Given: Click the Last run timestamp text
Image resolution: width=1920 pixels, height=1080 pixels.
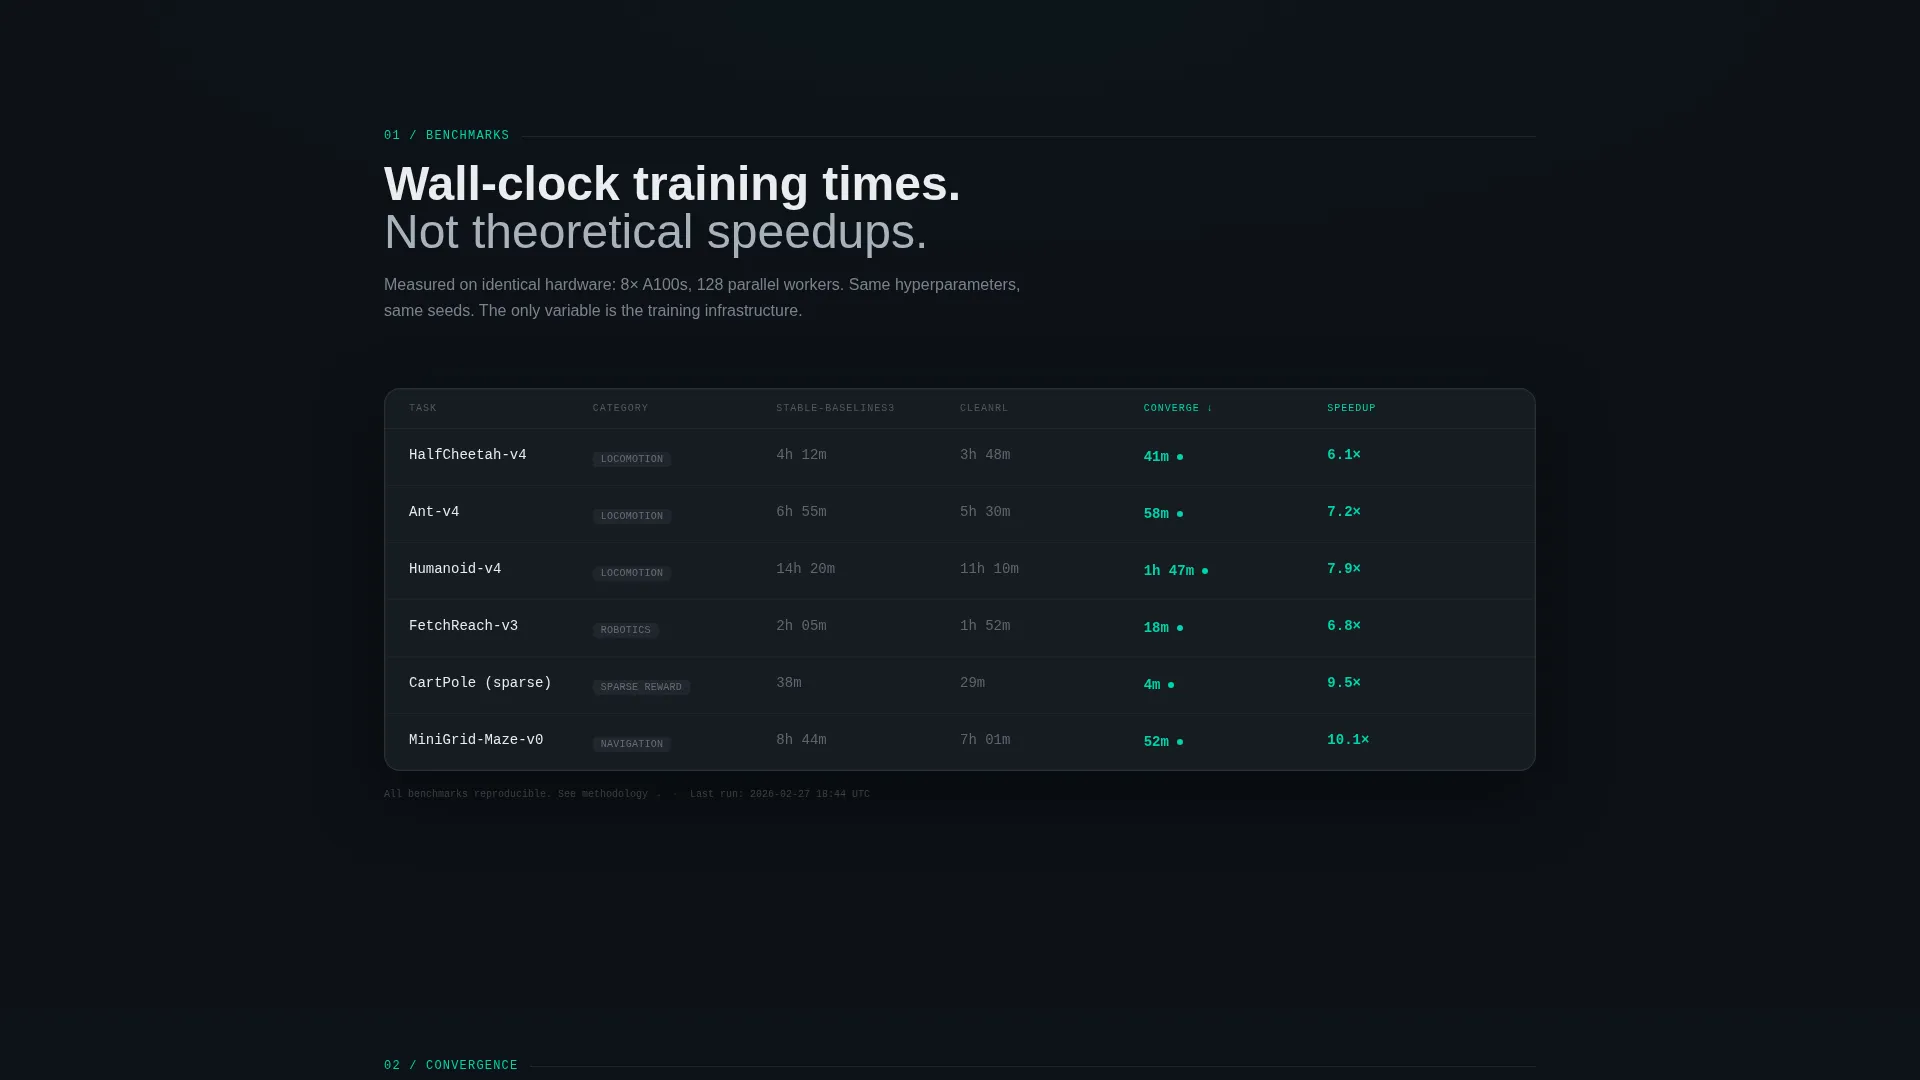Looking at the screenshot, I should tap(780, 794).
